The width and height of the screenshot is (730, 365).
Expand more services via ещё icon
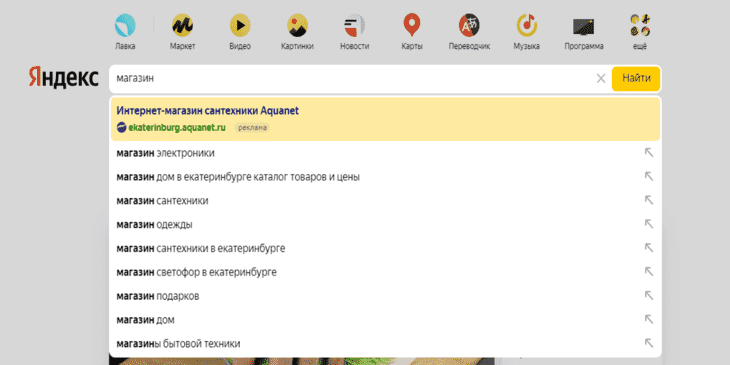coord(640,25)
